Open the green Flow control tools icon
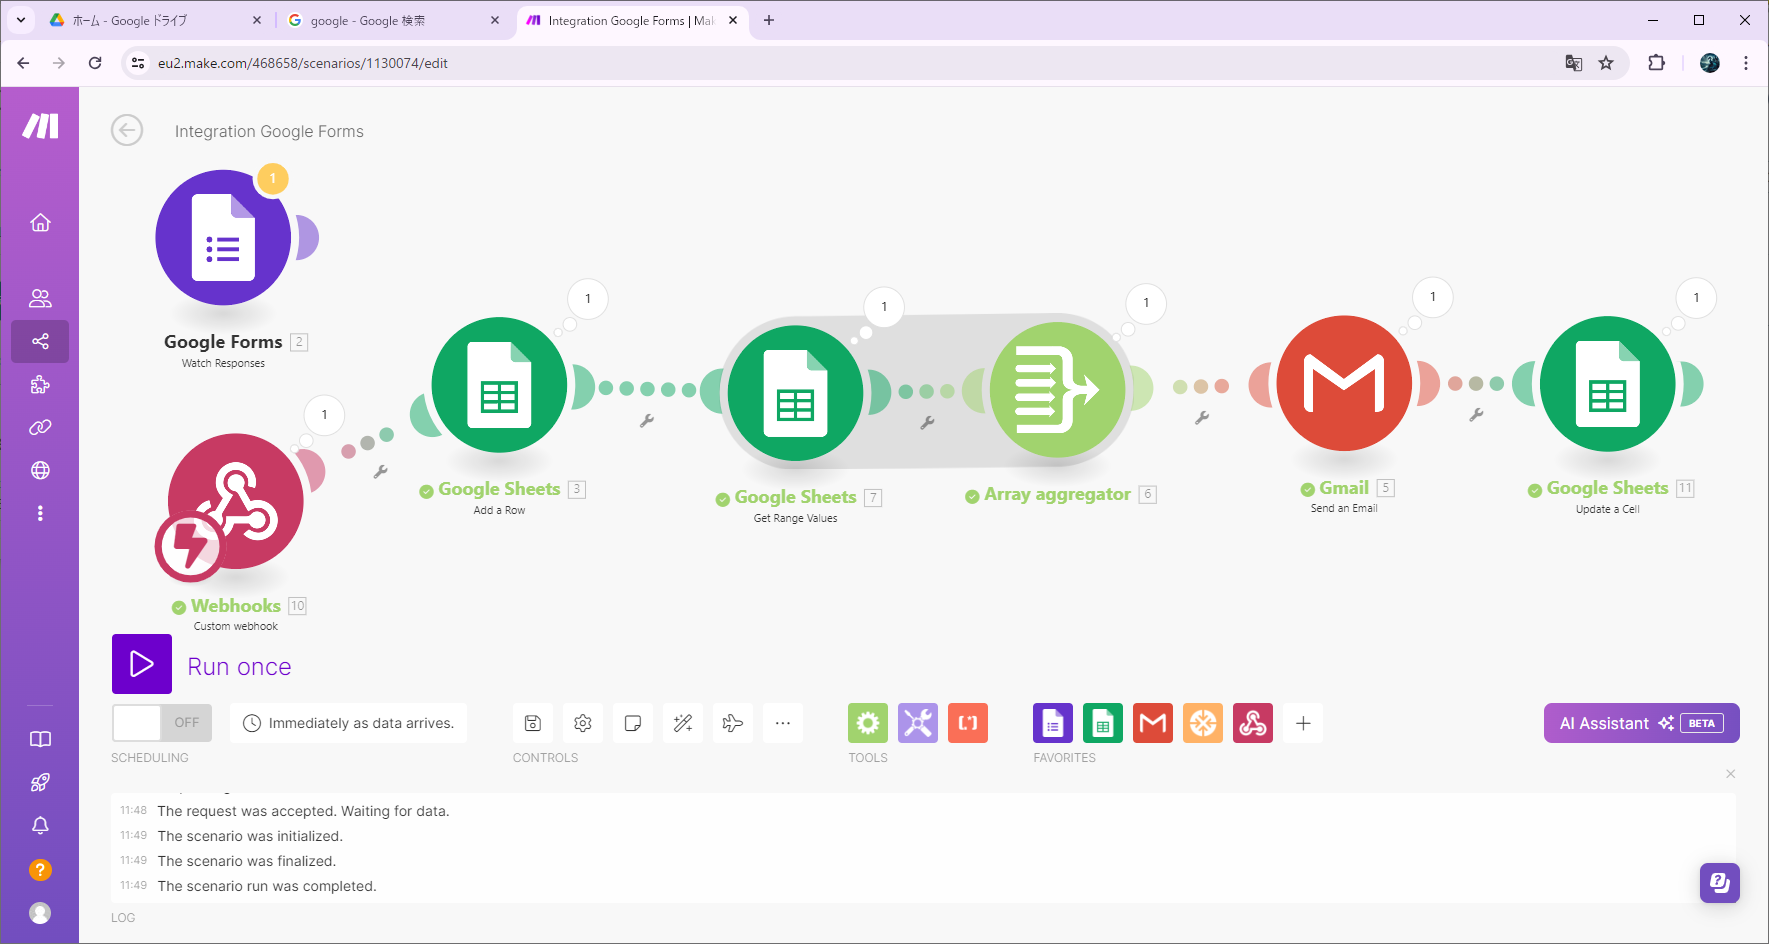 pyautogui.click(x=868, y=723)
